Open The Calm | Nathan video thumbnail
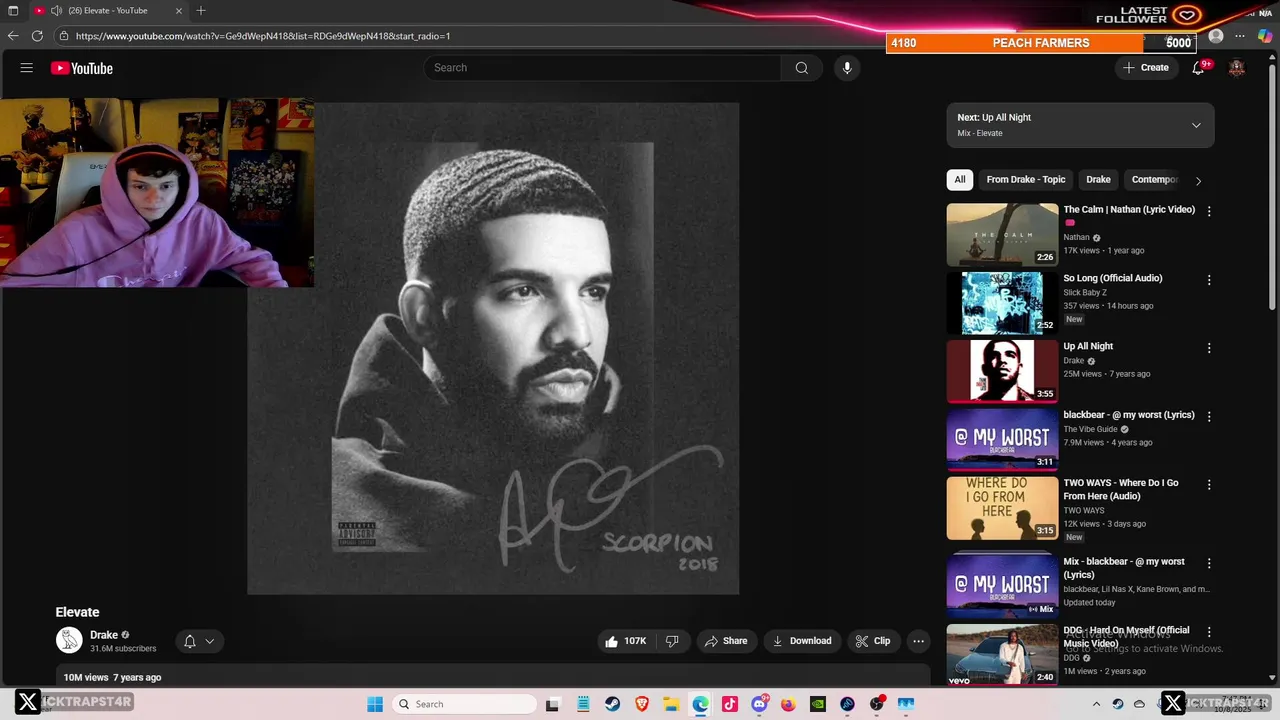Screen dimensions: 1280x720 pos(1002,235)
